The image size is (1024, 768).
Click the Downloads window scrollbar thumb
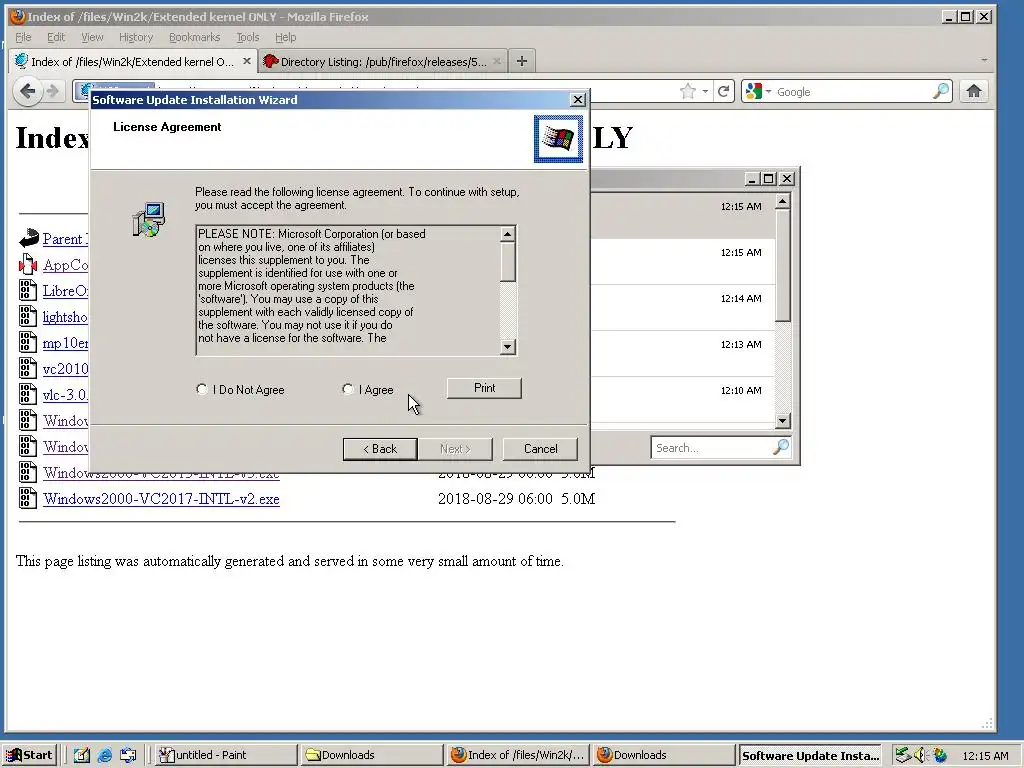tap(782, 265)
